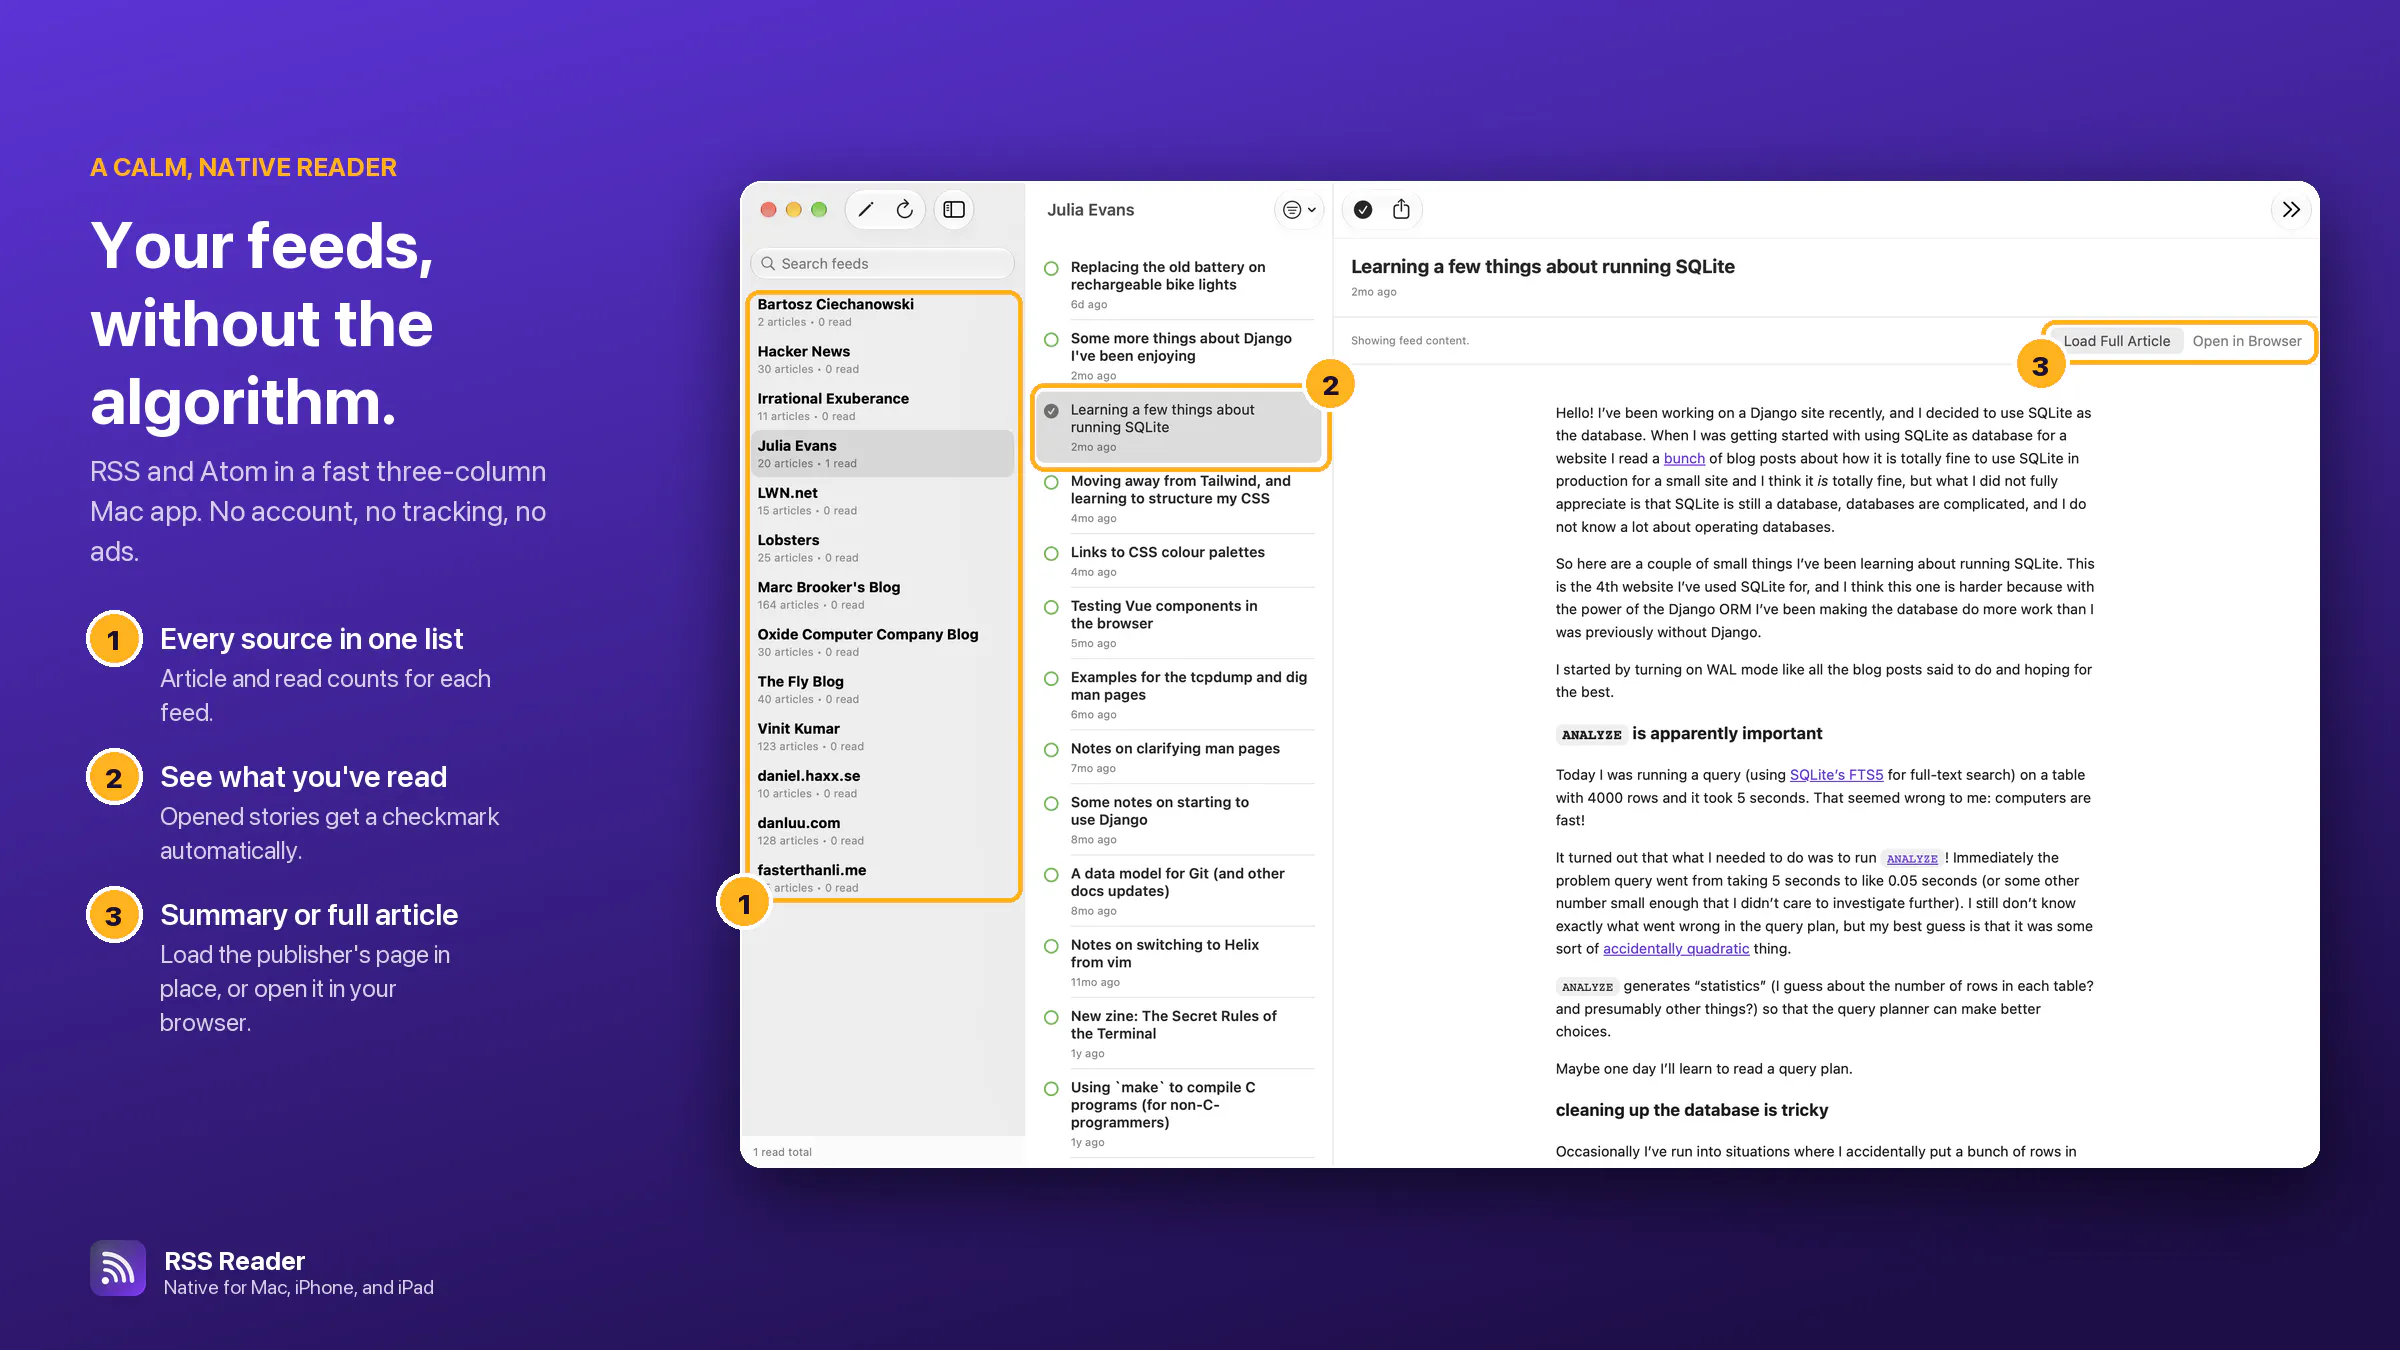Screen dimensions: 2400x1350
Task: Open 'A data model for Git' article
Action: coord(1180,891)
